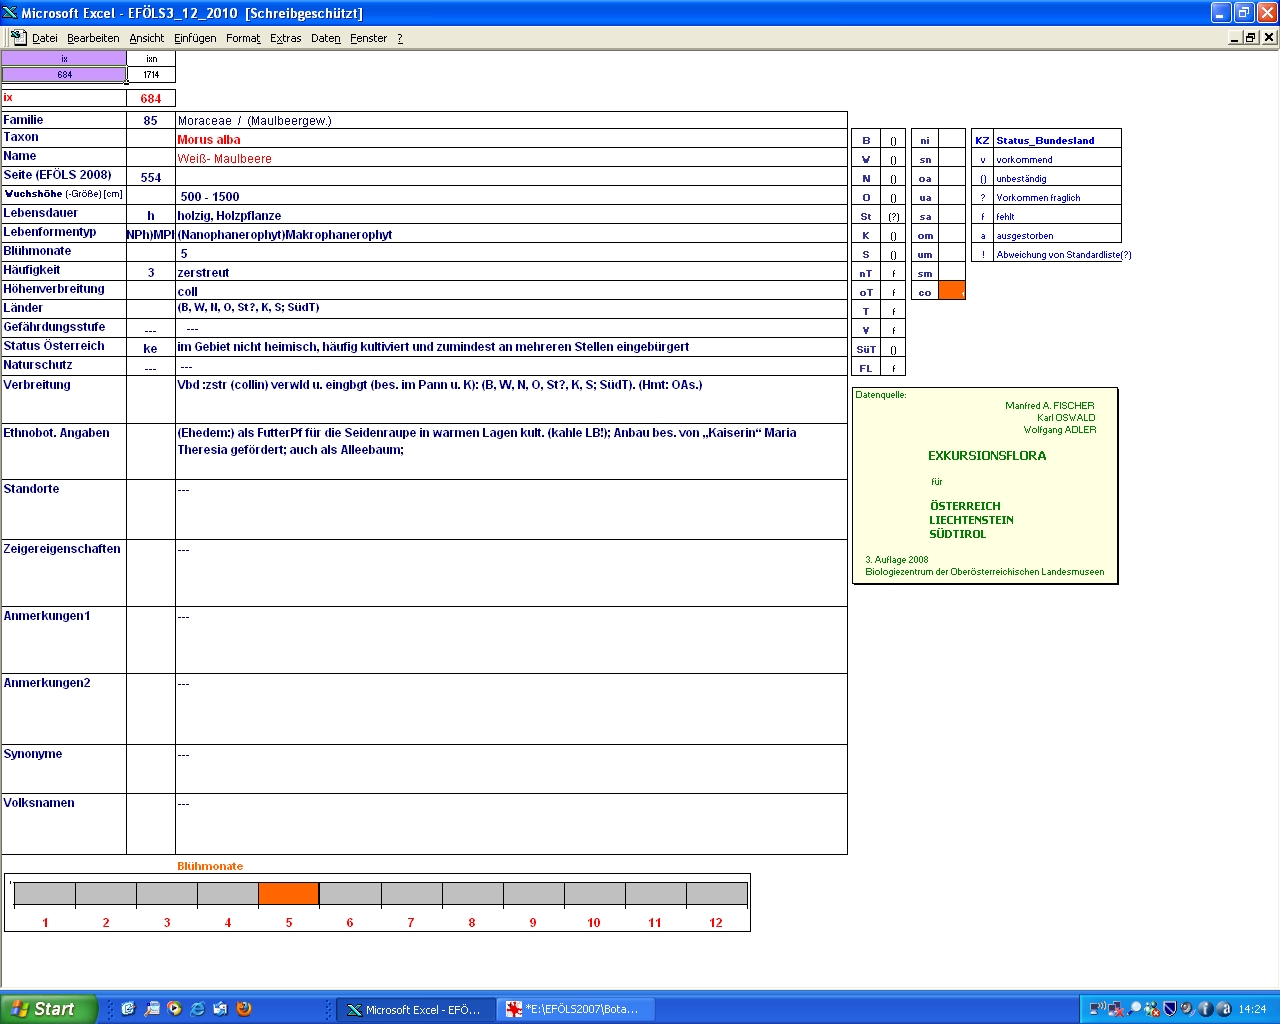Click the Ethnobot. Angaben text about Seidenraupe
This screenshot has height=1024, width=1280.
coord(487,441)
